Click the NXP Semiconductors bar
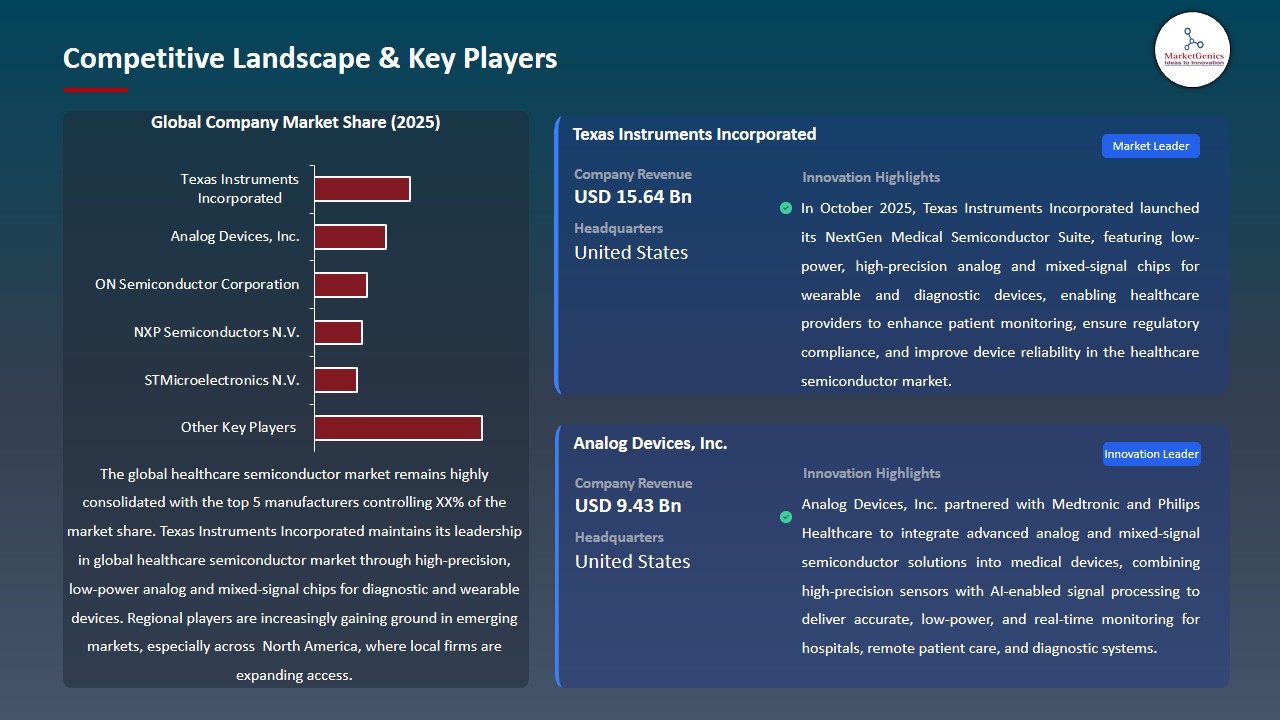Image resolution: width=1280 pixels, height=720 pixels. pyautogui.click(x=338, y=331)
